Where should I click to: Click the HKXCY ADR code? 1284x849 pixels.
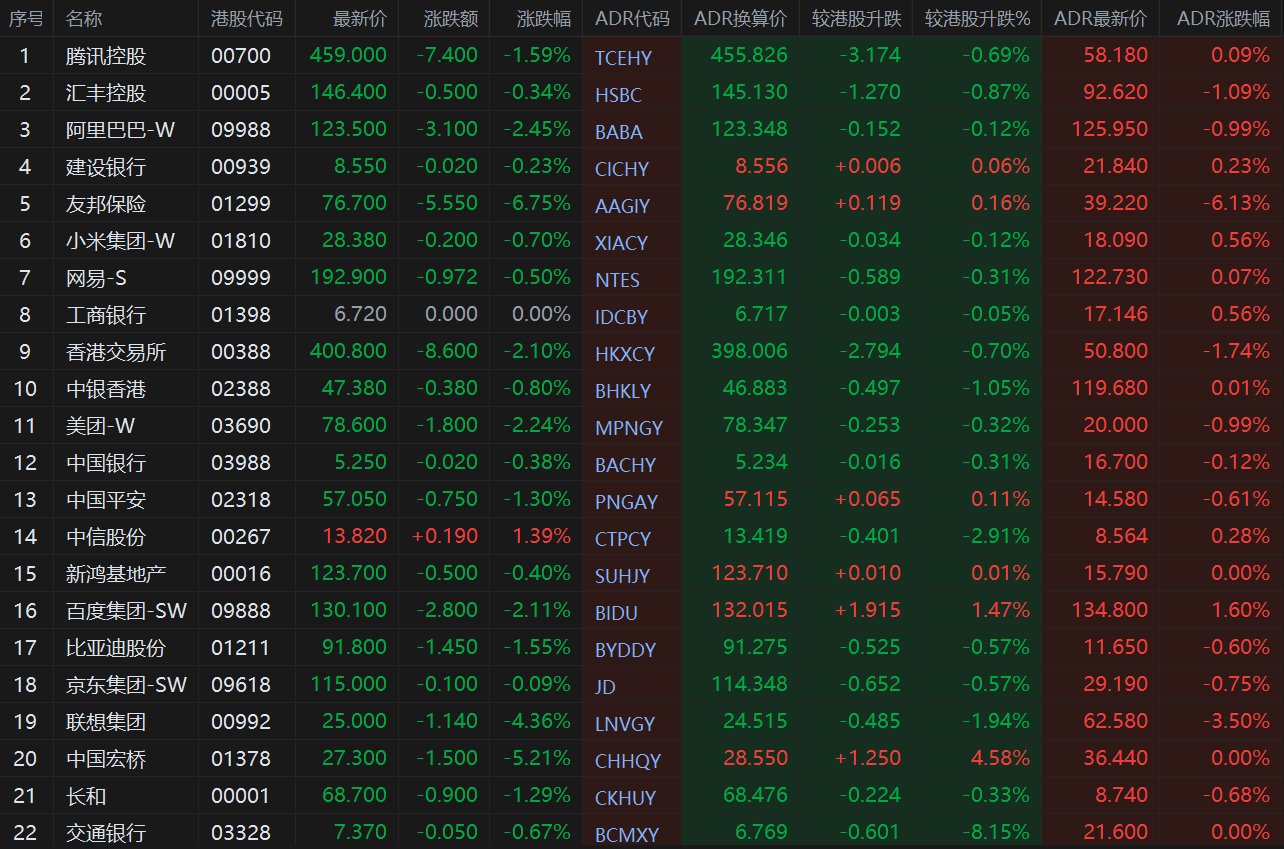[x=625, y=354]
